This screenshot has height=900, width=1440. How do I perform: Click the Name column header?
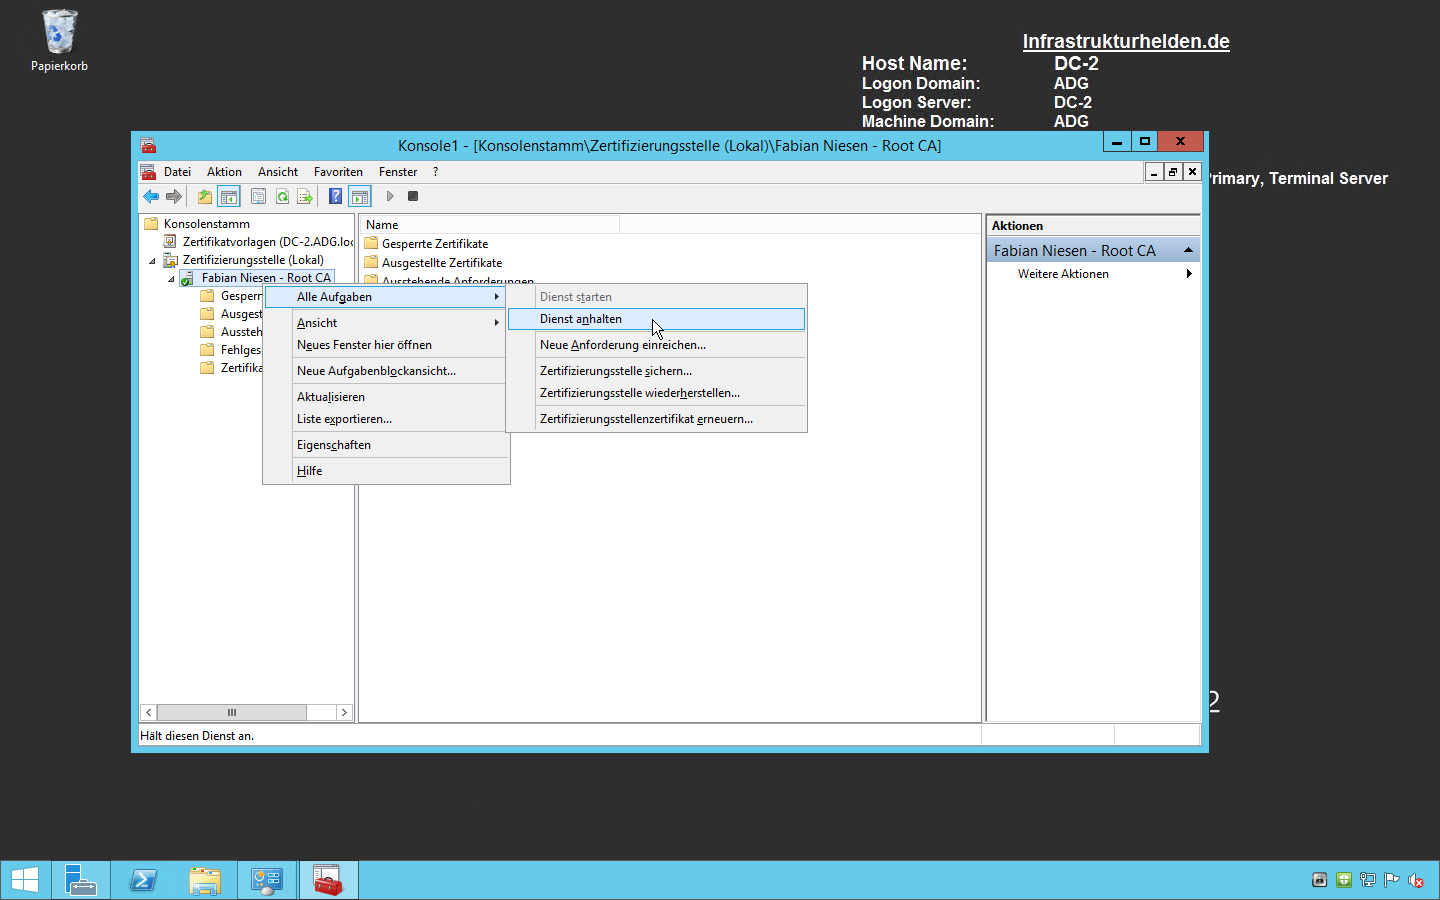[490, 225]
